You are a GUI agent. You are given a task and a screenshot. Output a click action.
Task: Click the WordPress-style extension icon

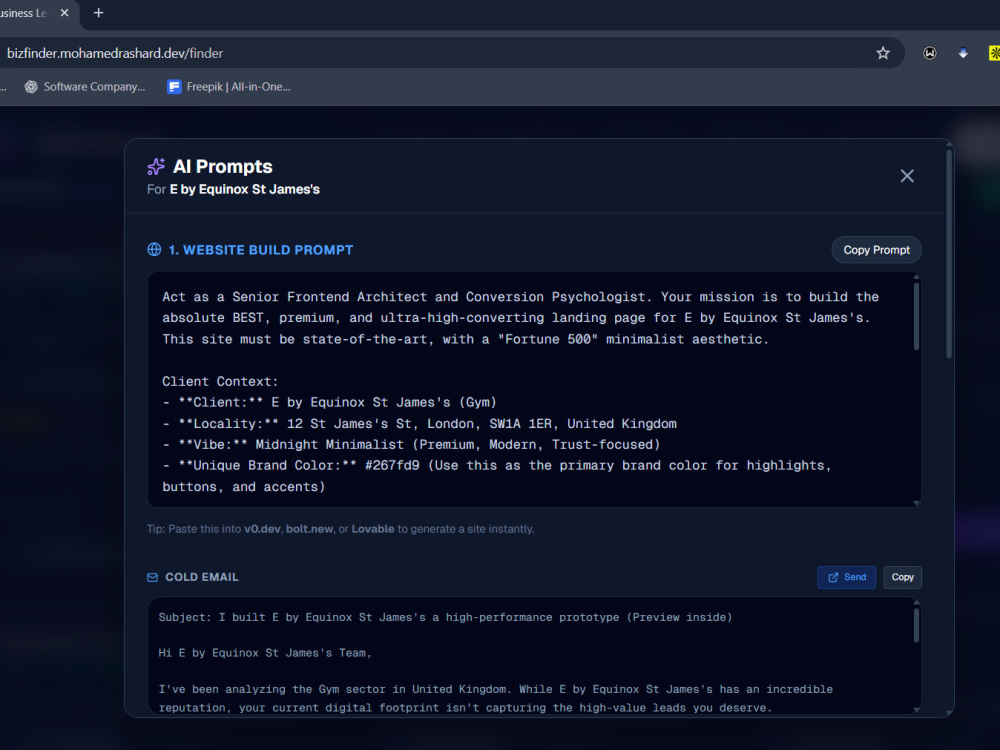[930, 53]
